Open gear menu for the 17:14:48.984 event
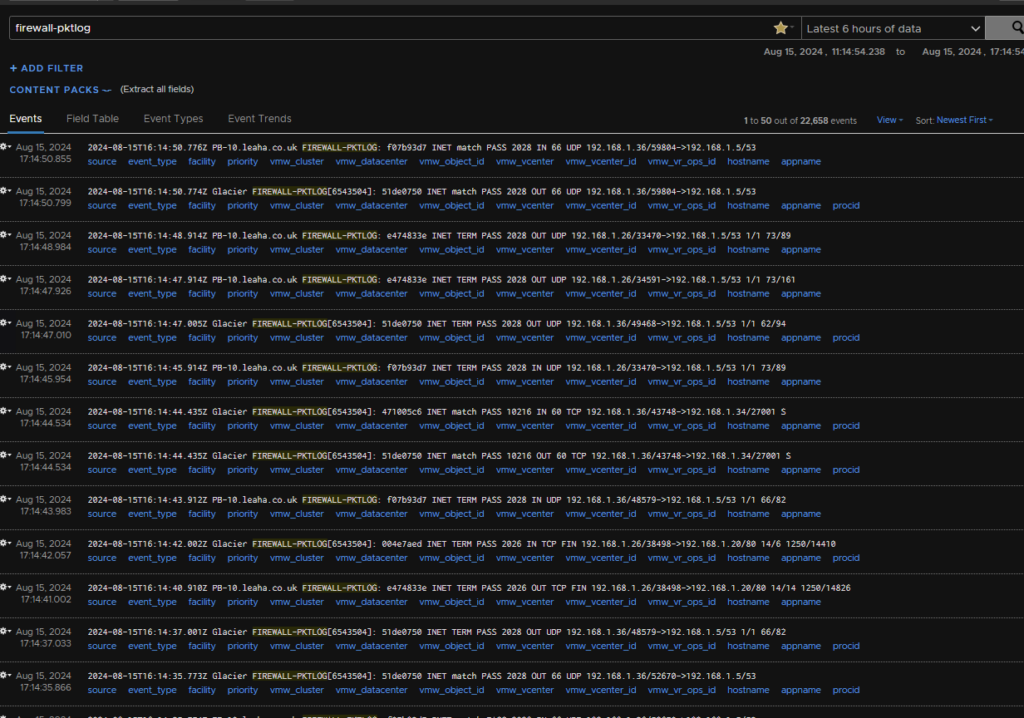The height and width of the screenshot is (718, 1024). coord(6,235)
